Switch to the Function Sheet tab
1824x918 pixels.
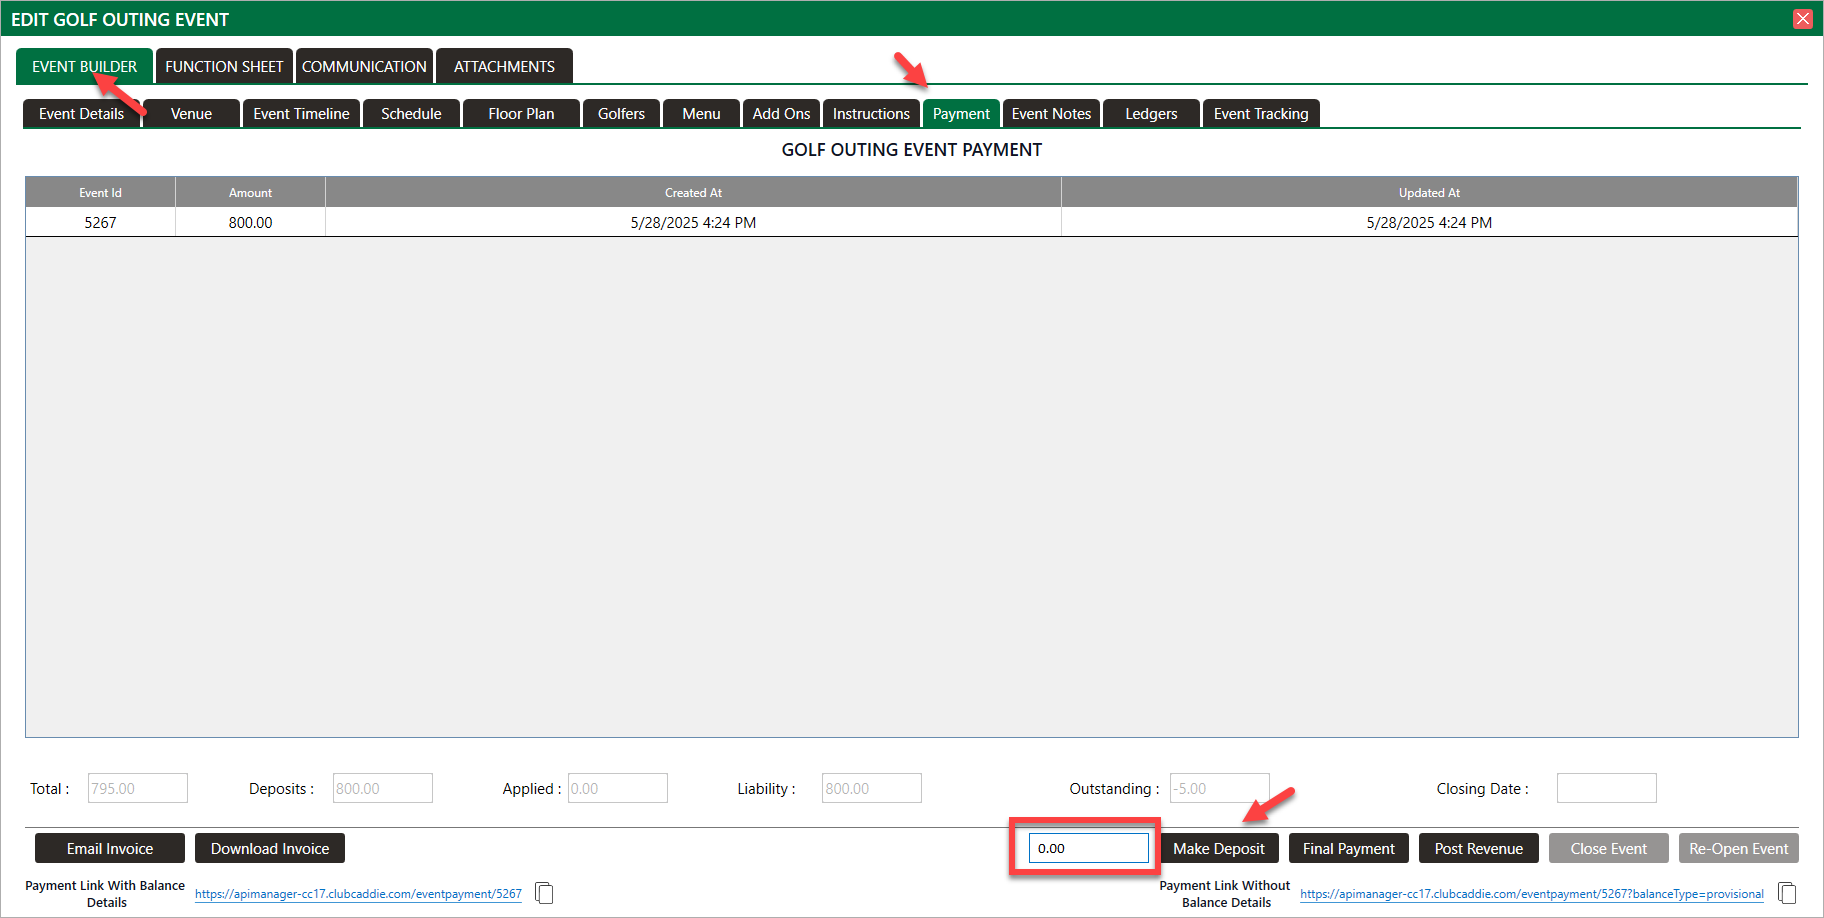tap(224, 67)
